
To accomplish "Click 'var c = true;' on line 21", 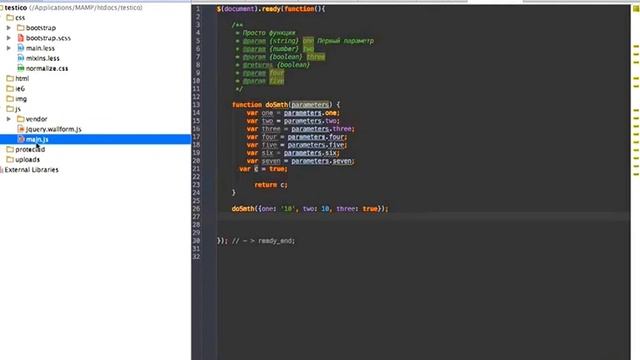I will click(263, 169).
